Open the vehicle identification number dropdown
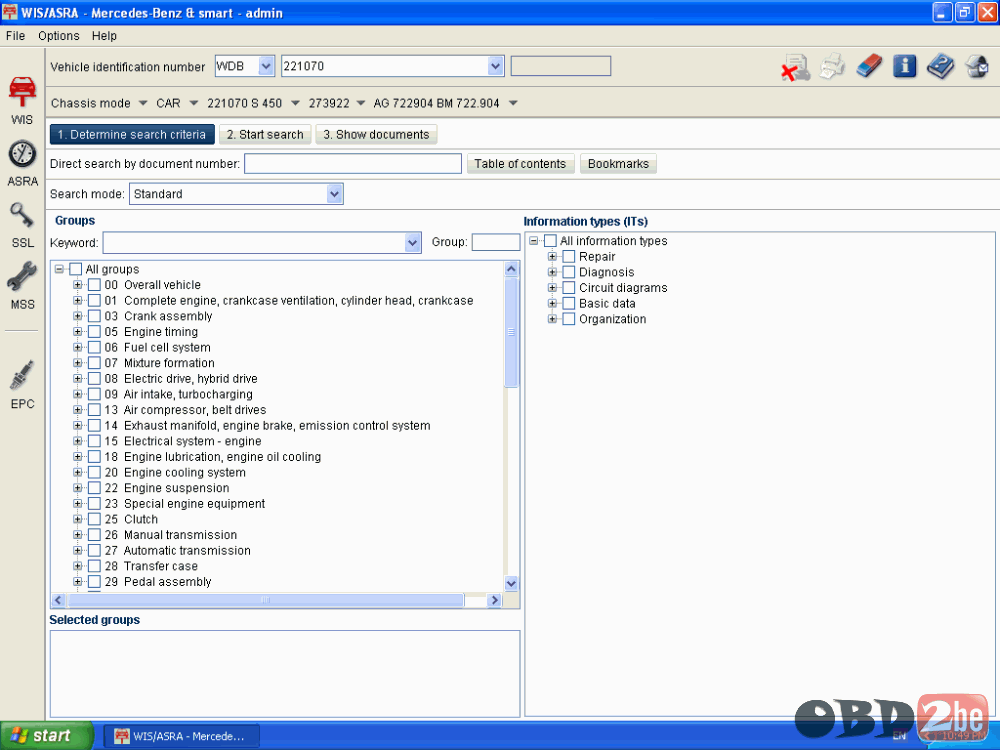This screenshot has width=1000, height=750. pos(496,66)
